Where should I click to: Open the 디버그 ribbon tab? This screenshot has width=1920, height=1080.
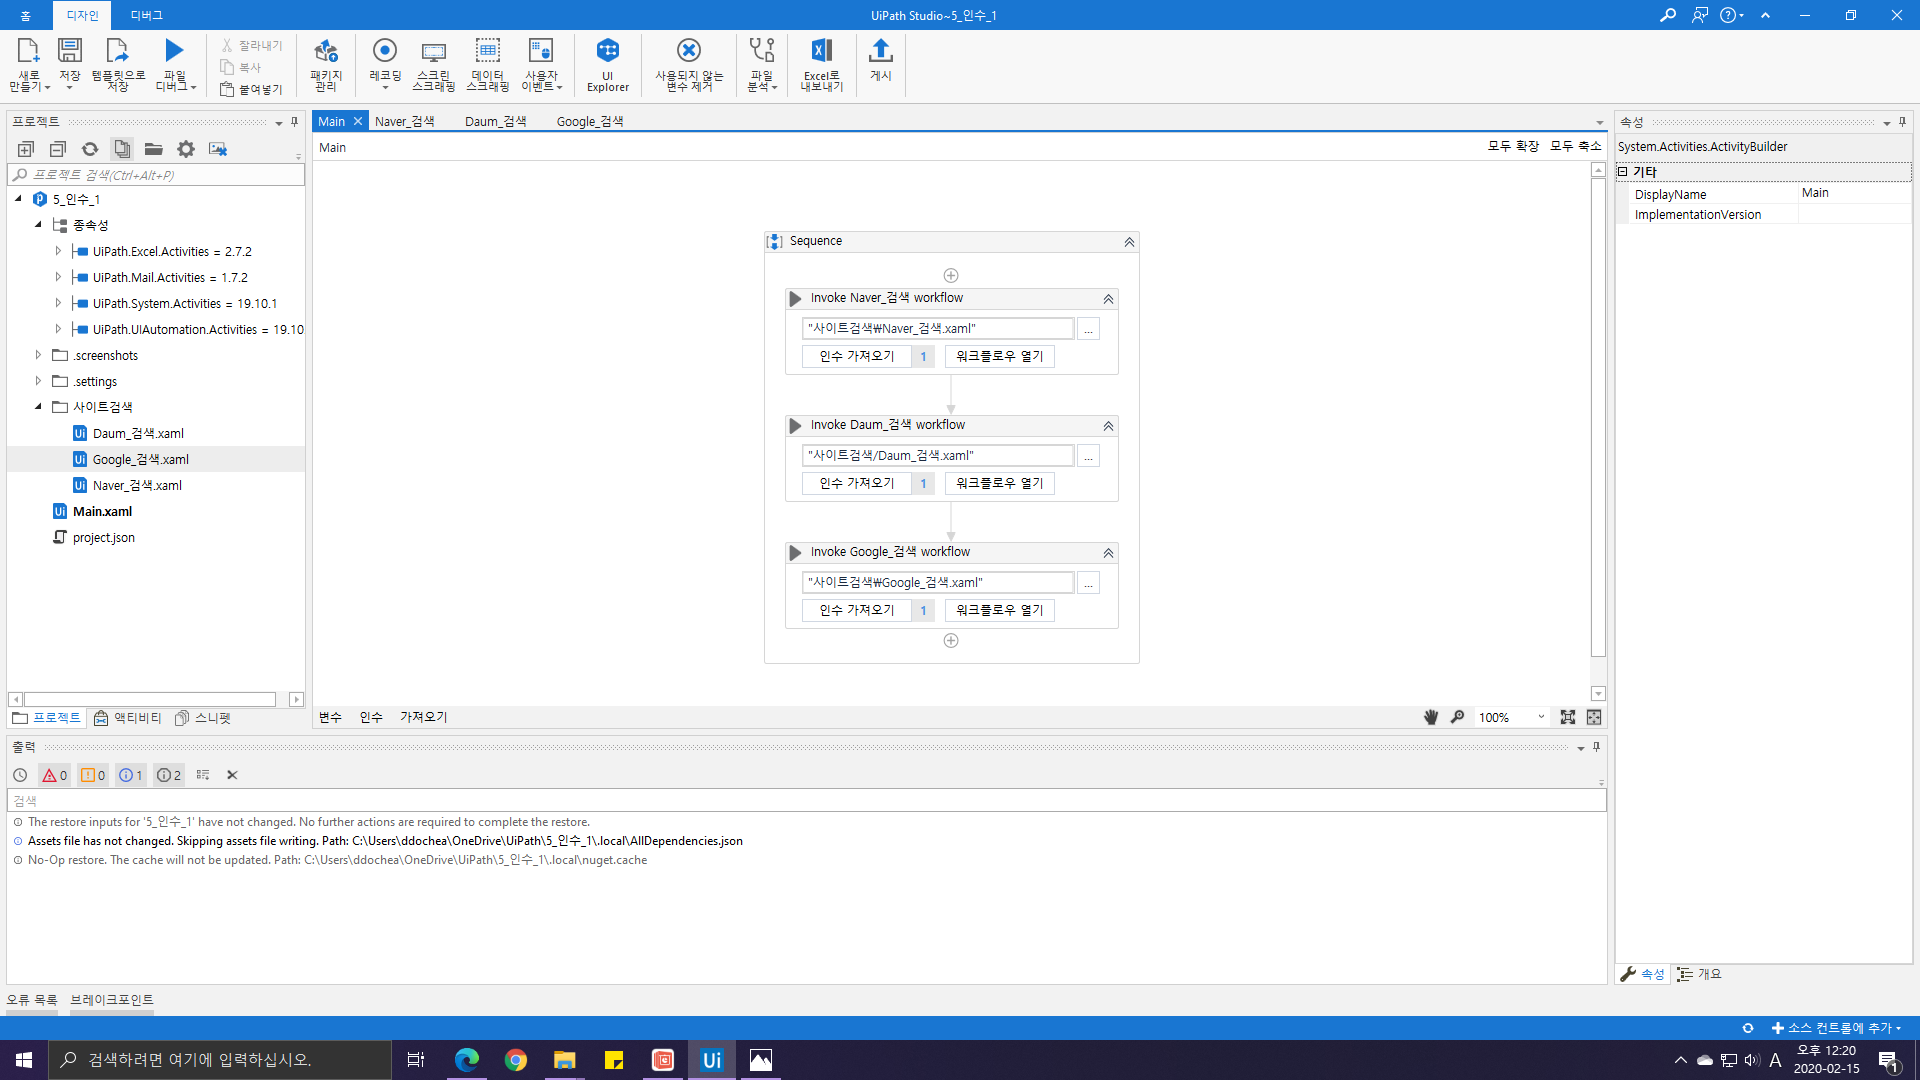click(146, 15)
